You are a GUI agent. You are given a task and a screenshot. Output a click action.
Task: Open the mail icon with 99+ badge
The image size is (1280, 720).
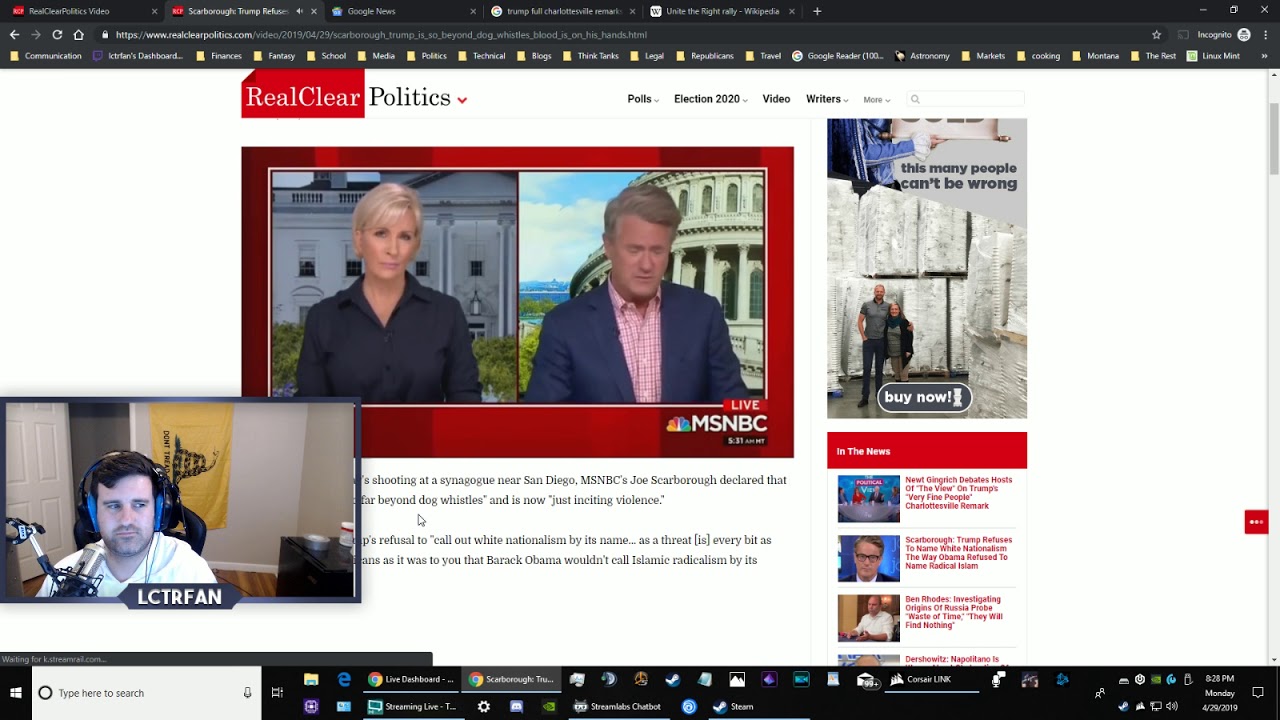(x=867, y=680)
